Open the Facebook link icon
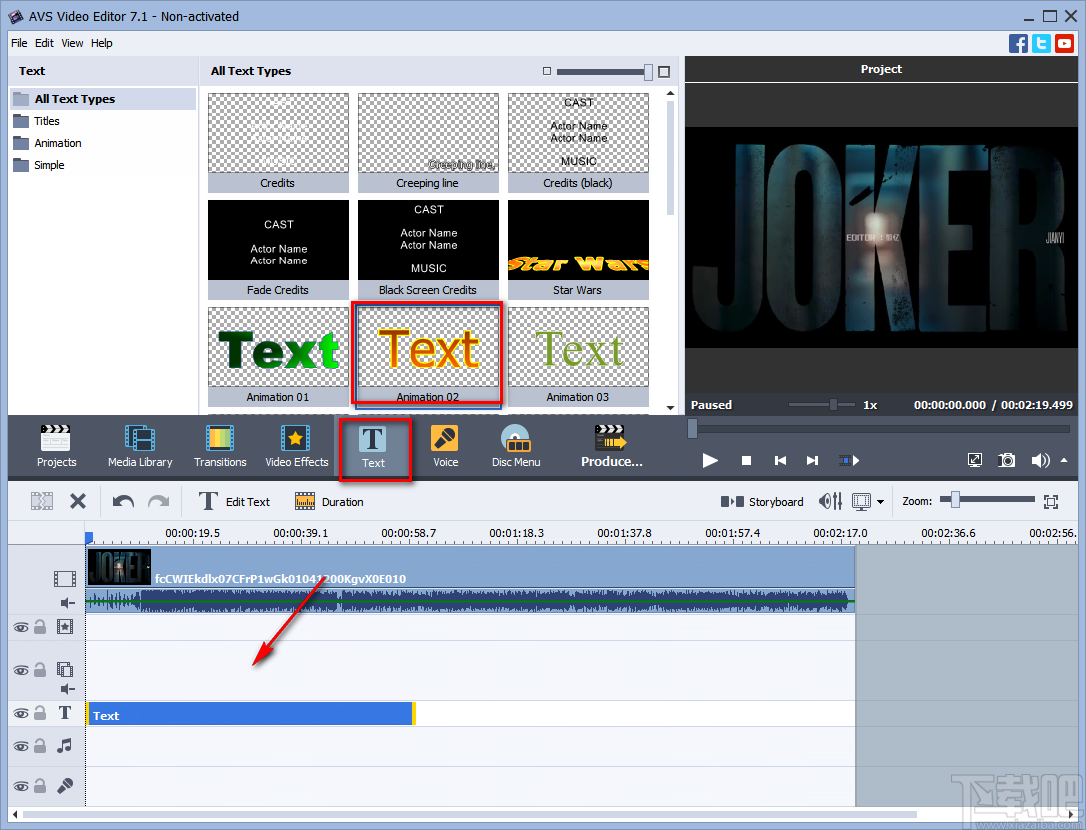Viewport: 1086px width, 830px height. click(1018, 43)
